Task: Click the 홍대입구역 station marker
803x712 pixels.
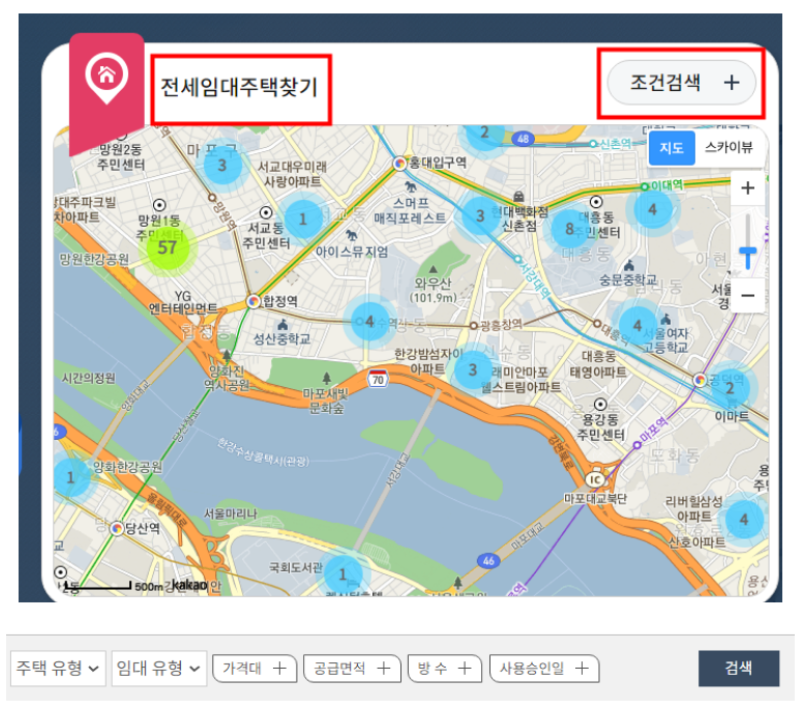Action: 400,163
